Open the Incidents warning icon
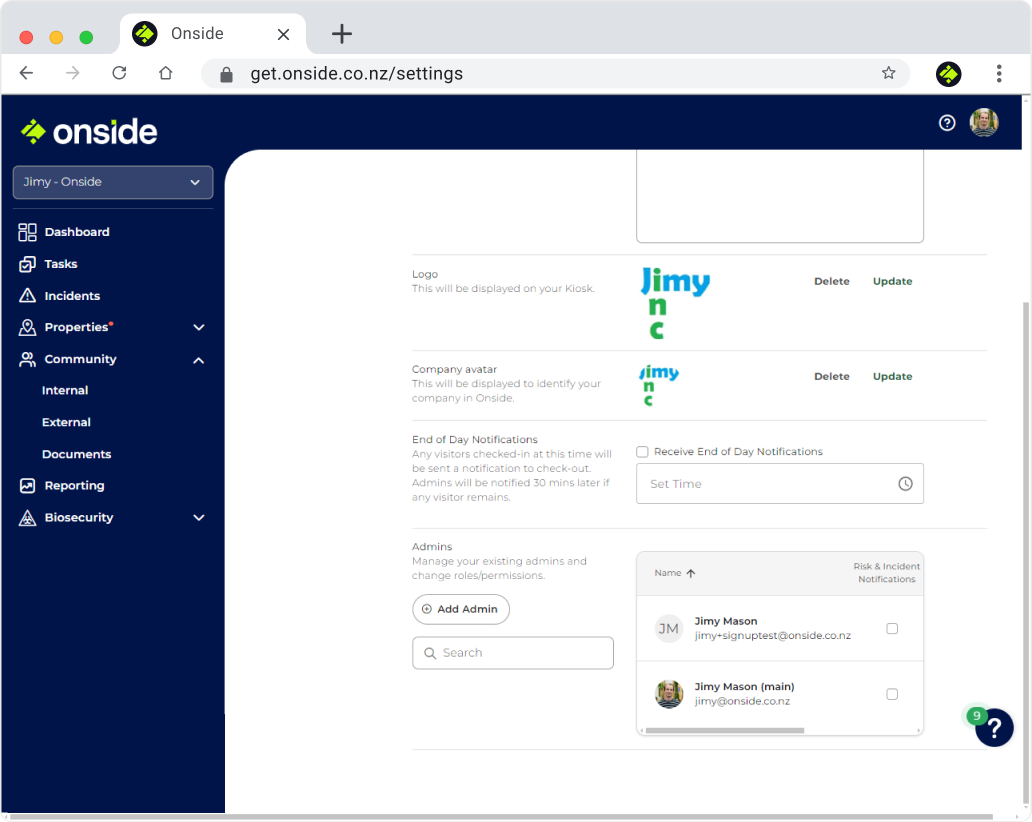Screen dimensions: 1032x822 point(26,295)
